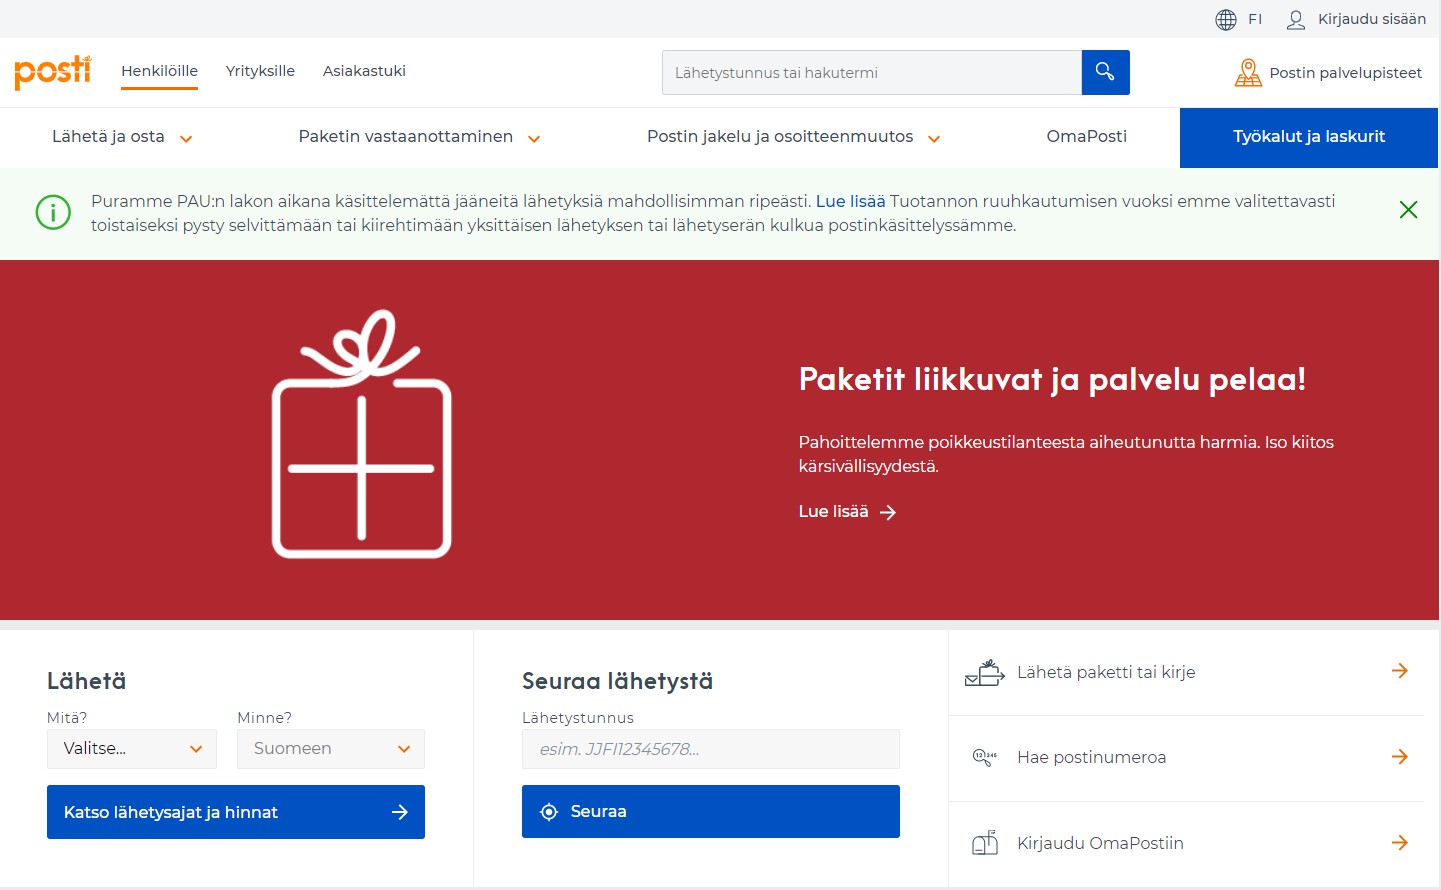Open the OmaPosti menu item

1087,137
